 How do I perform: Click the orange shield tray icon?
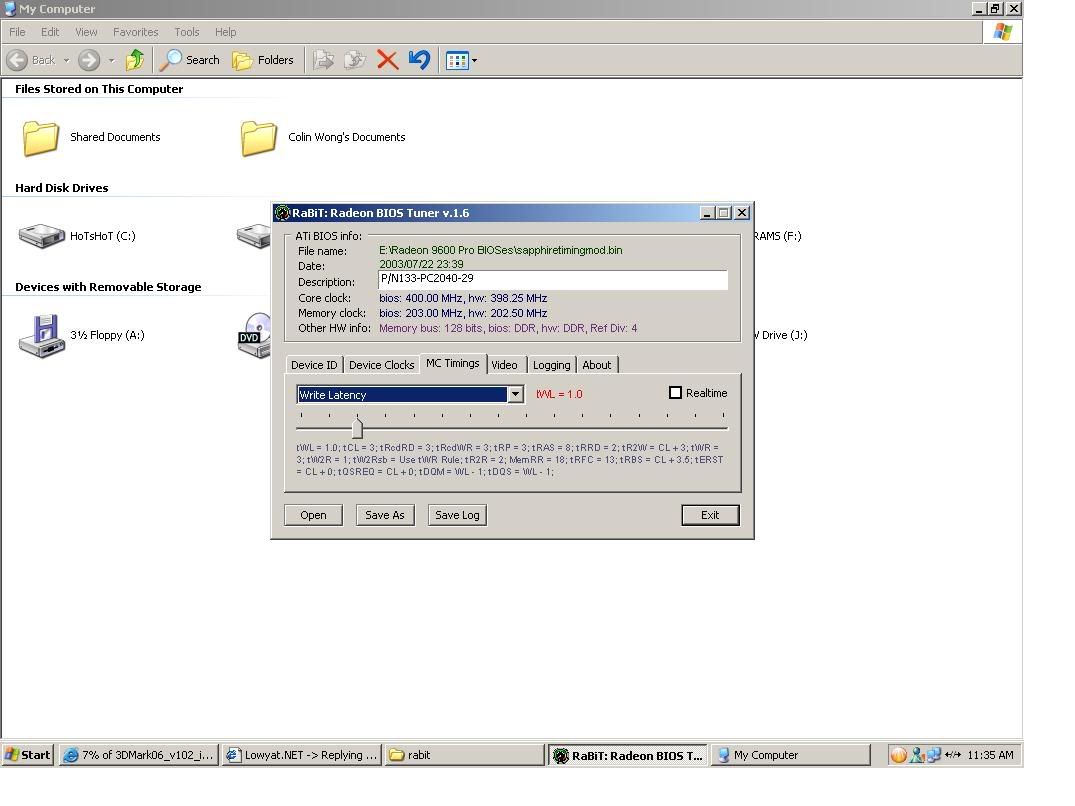tap(898, 755)
